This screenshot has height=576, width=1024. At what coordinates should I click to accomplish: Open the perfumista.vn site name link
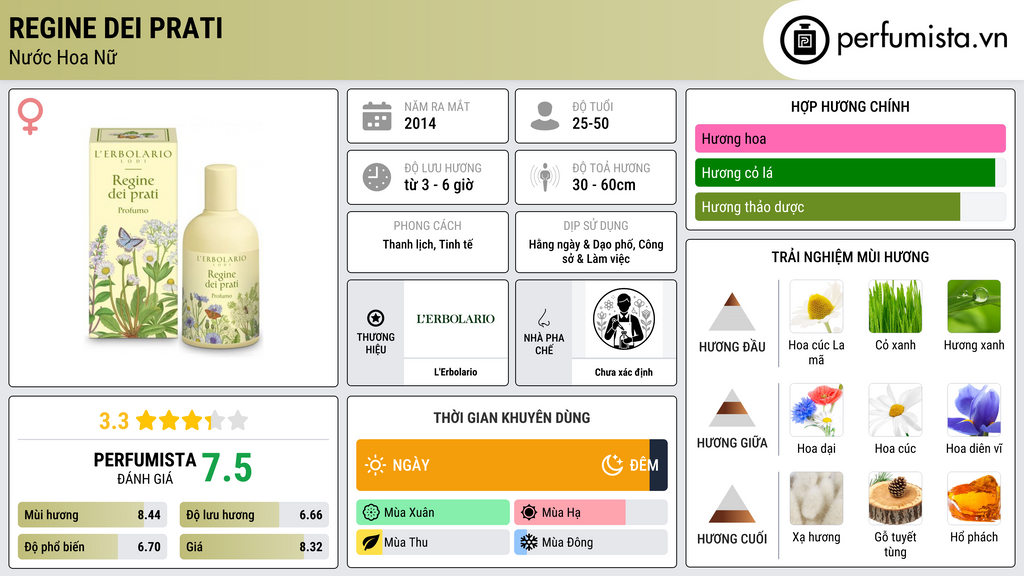922,39
